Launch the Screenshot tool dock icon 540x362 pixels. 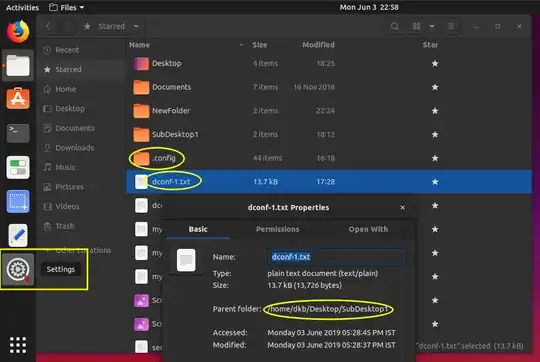click(x=18, y=201)
